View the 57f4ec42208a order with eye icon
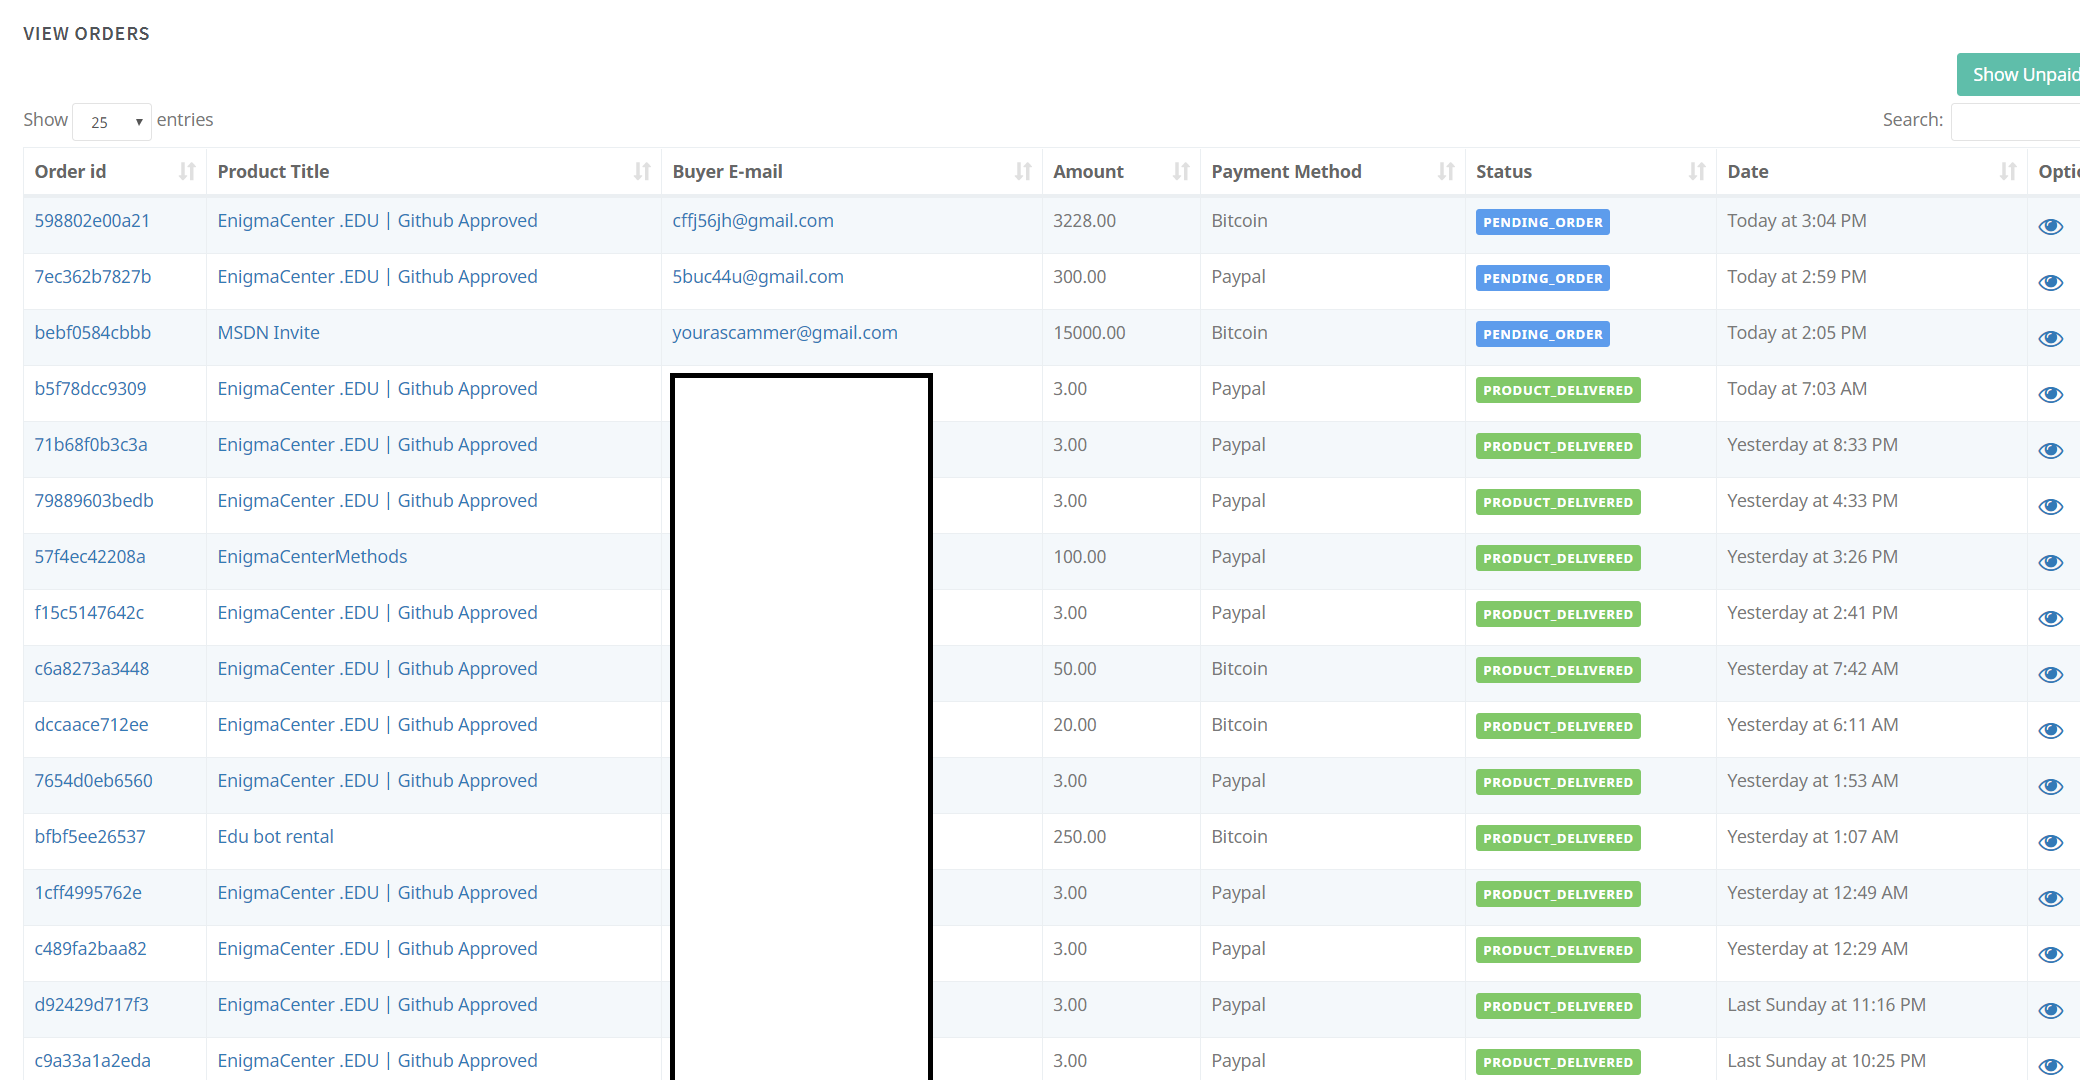Image resolution: width=2080 pixels, height=1080 pixels. pos(2050,563)
